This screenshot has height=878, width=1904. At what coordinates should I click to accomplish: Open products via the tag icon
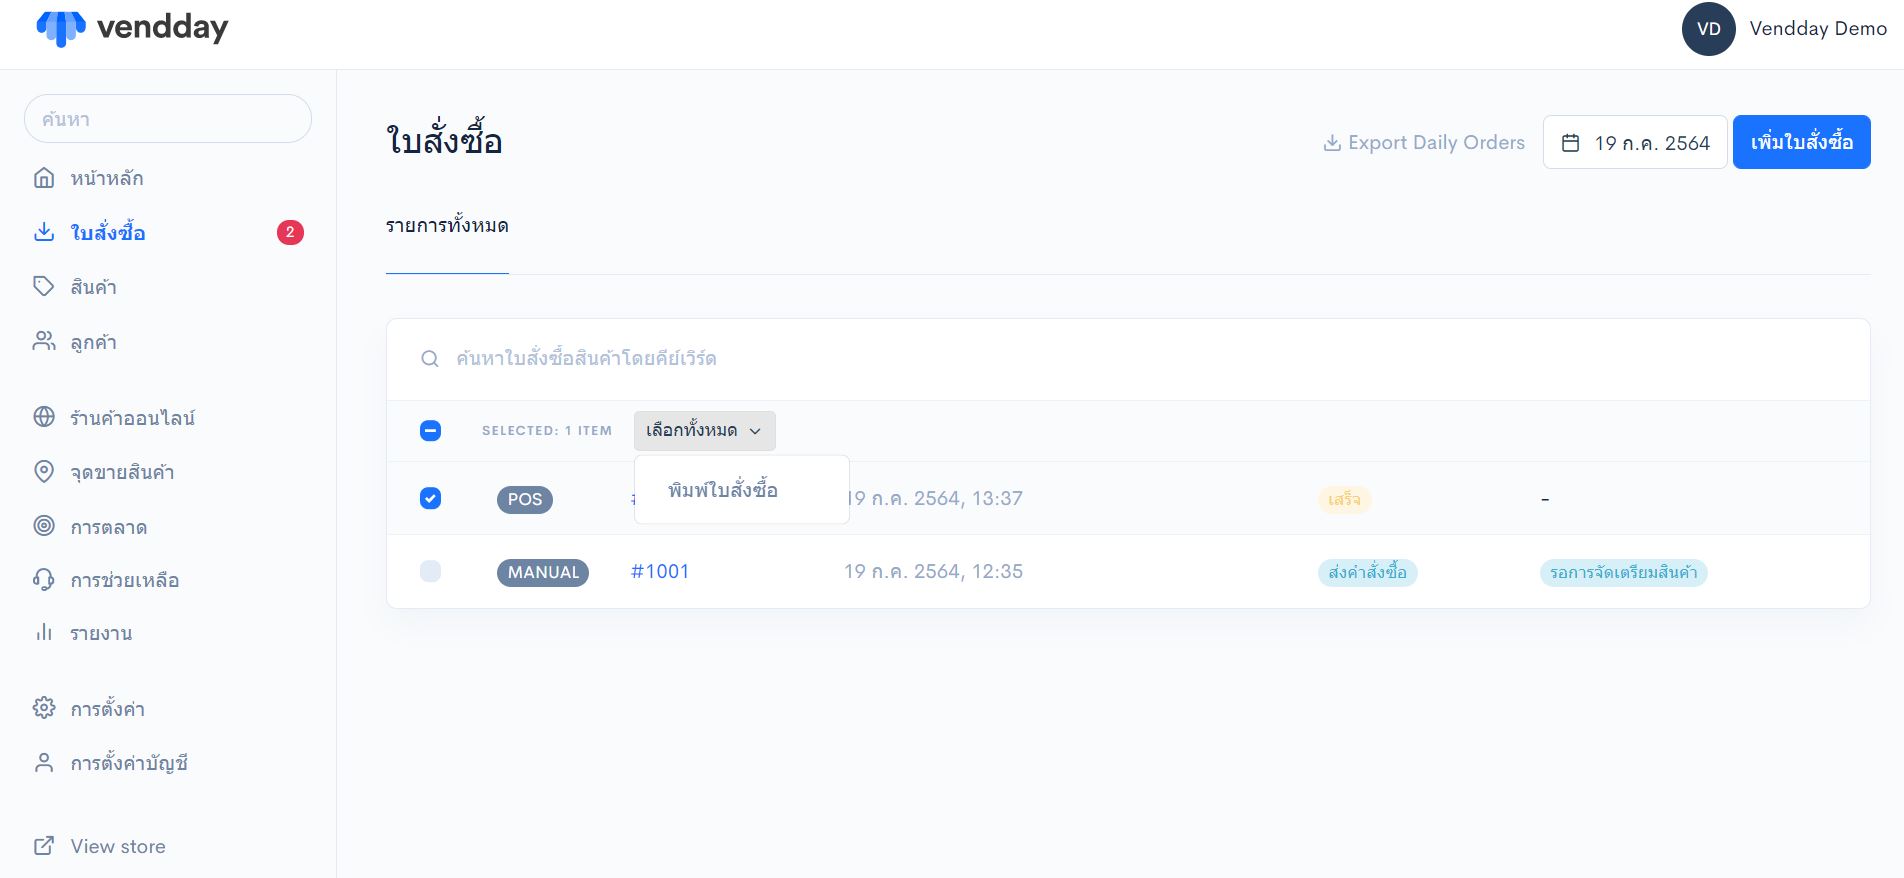pyautogui.click(x=44, y=287)
